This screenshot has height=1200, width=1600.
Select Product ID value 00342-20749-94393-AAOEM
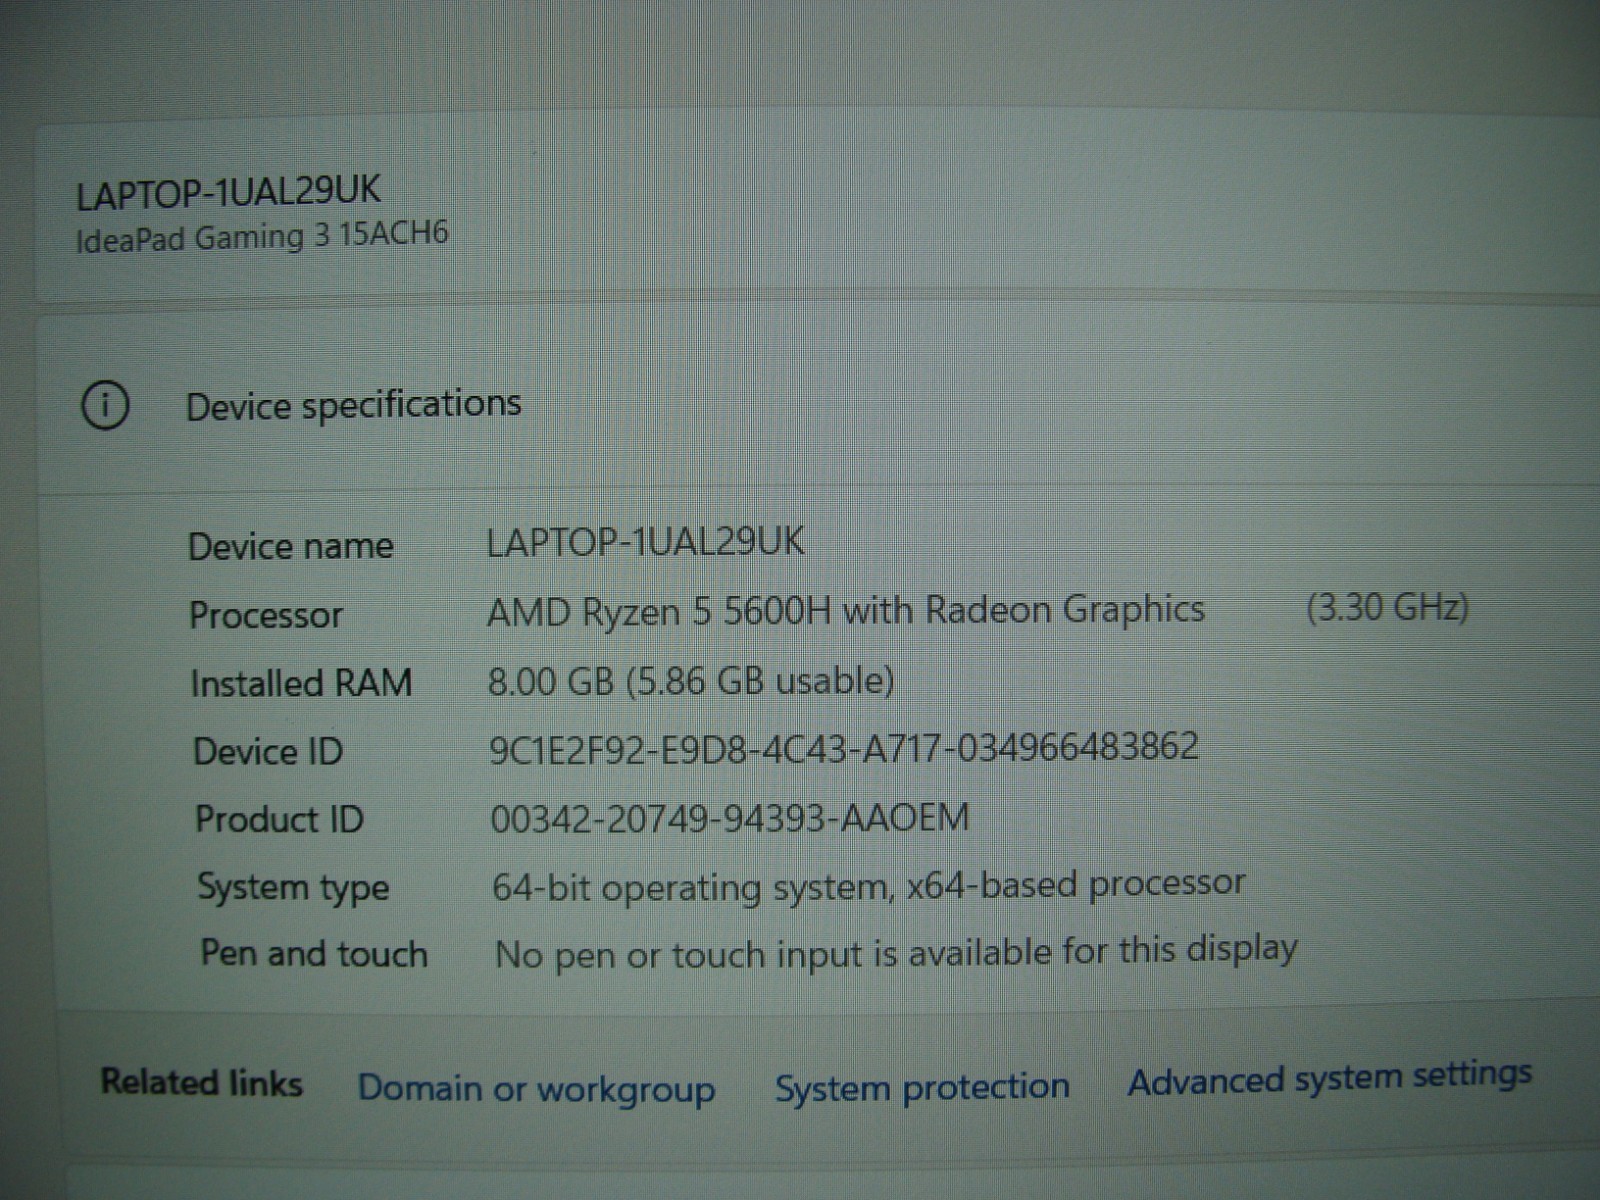[730, 818]
